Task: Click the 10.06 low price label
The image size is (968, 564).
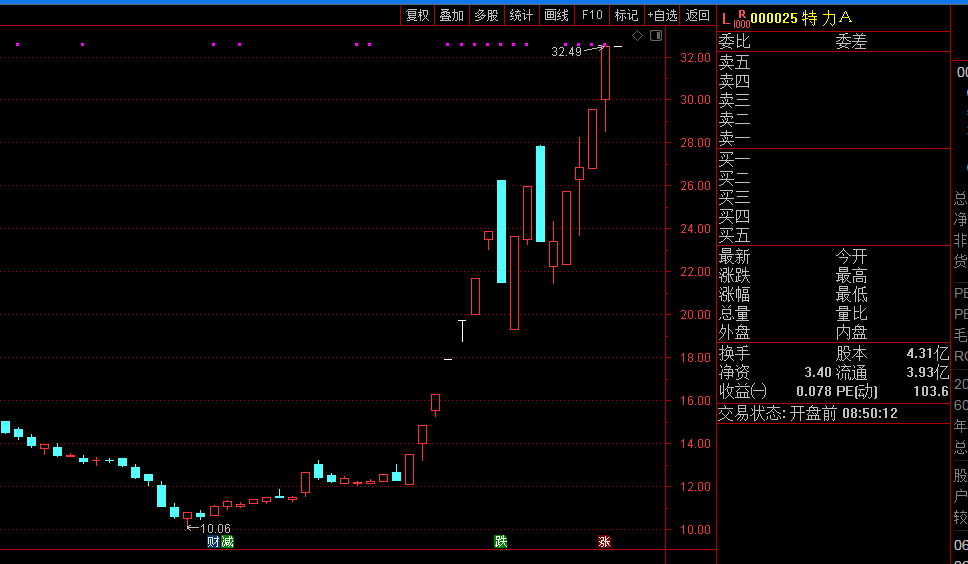Action: click(x=215, y=529)
